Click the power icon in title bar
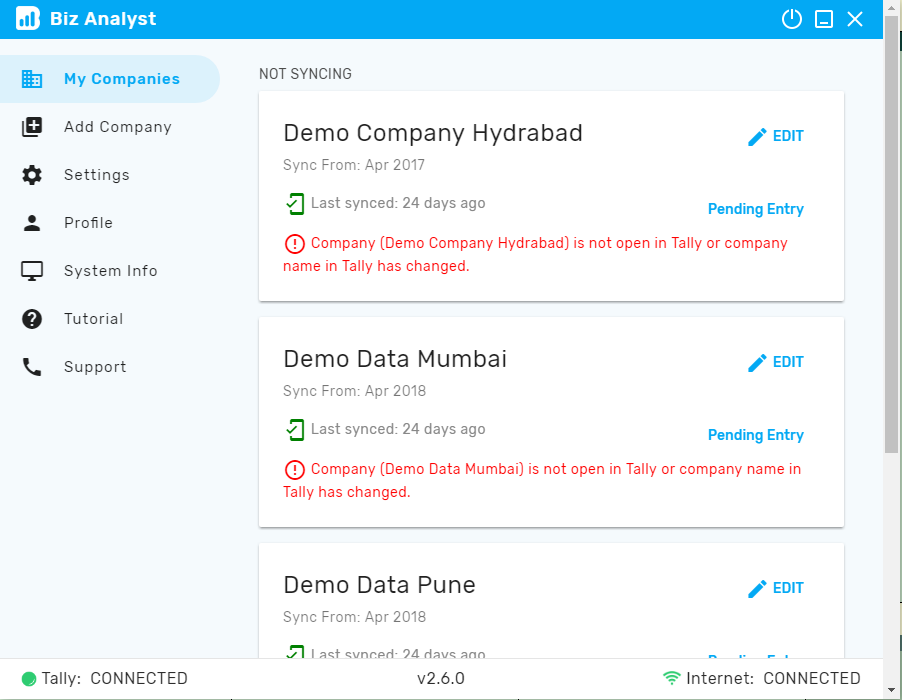The height and width of the screenshot is (700, 902). pyautogui.click(x=792, y=19)
